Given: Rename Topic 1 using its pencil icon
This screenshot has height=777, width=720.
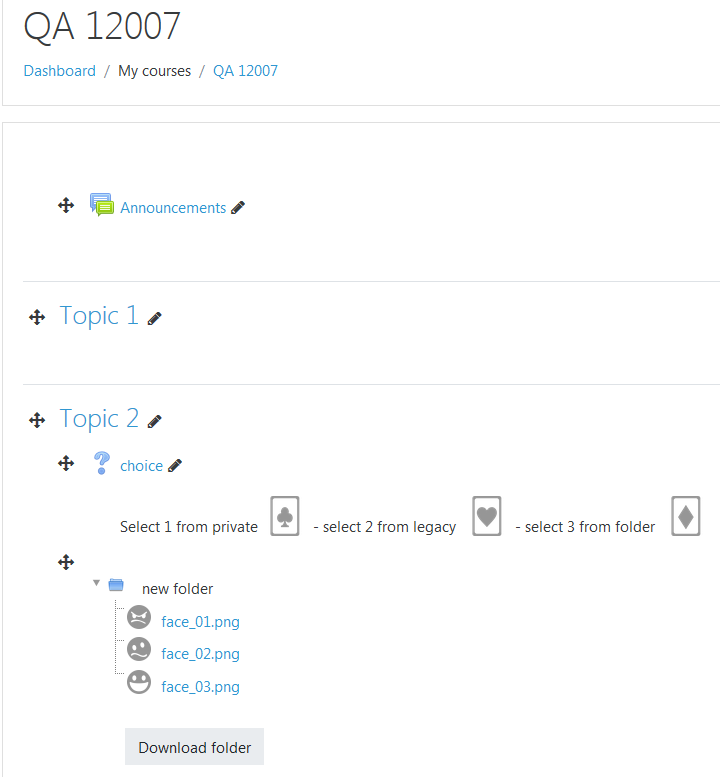Looking at the screenshot, I should [x=155, y=319].
